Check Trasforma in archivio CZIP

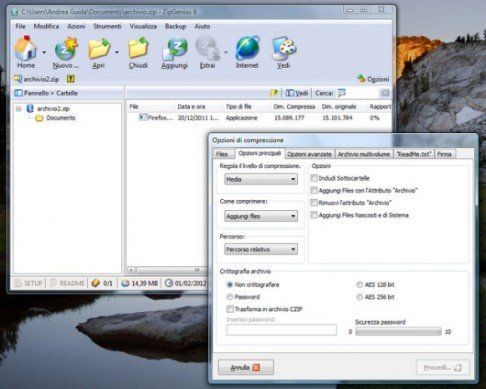click(x=230, y=309)
